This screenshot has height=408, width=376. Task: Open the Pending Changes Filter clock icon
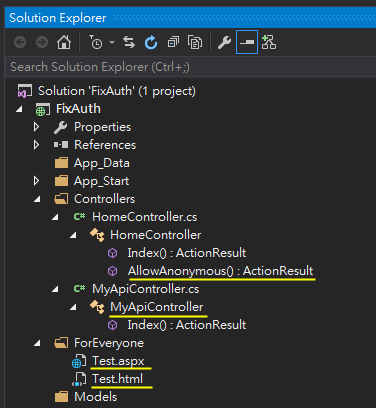pos(96,42)
